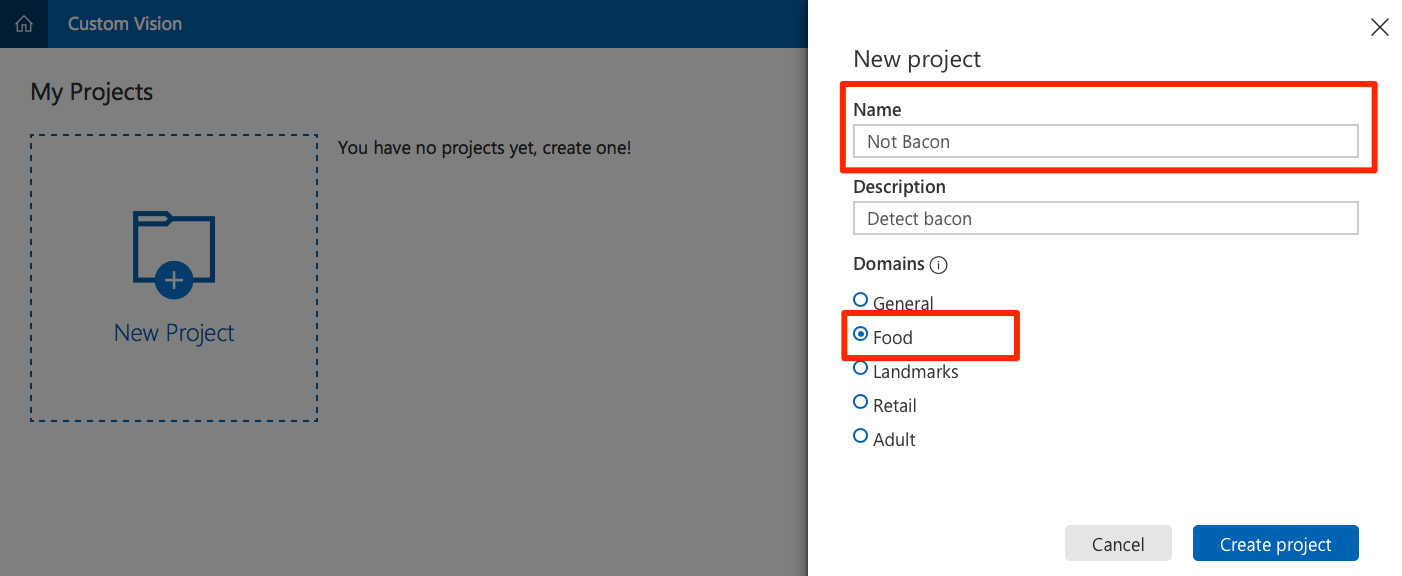Click the My Projects heading
The height and width of the screenshot is (576, 1402).
(x=92, y=92)
